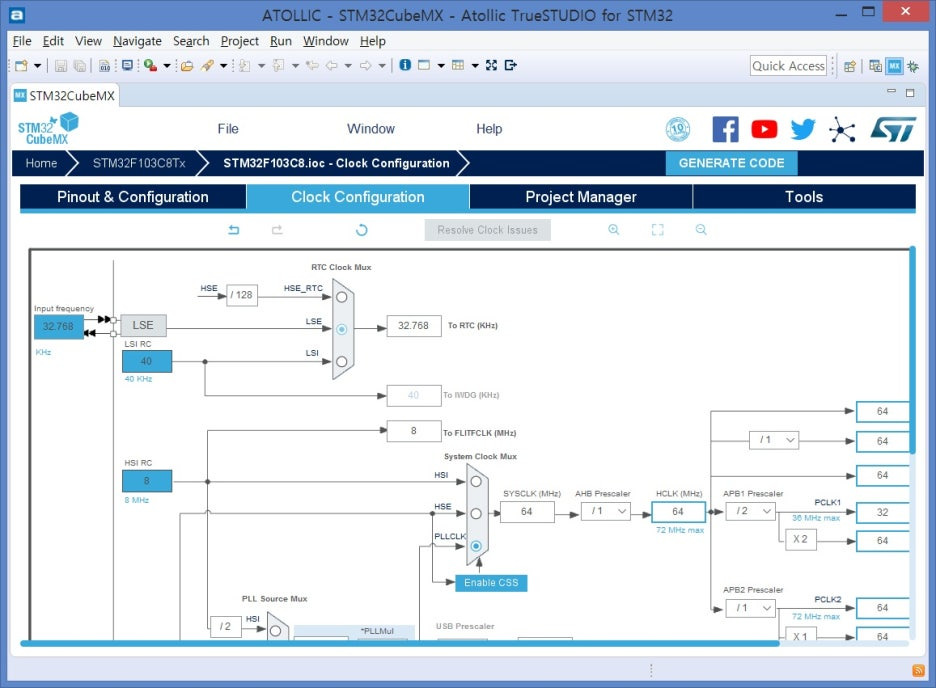Click the New wizard toolbar icon
This screenshot has width=936, height=688.
click(x=21, y=66)
